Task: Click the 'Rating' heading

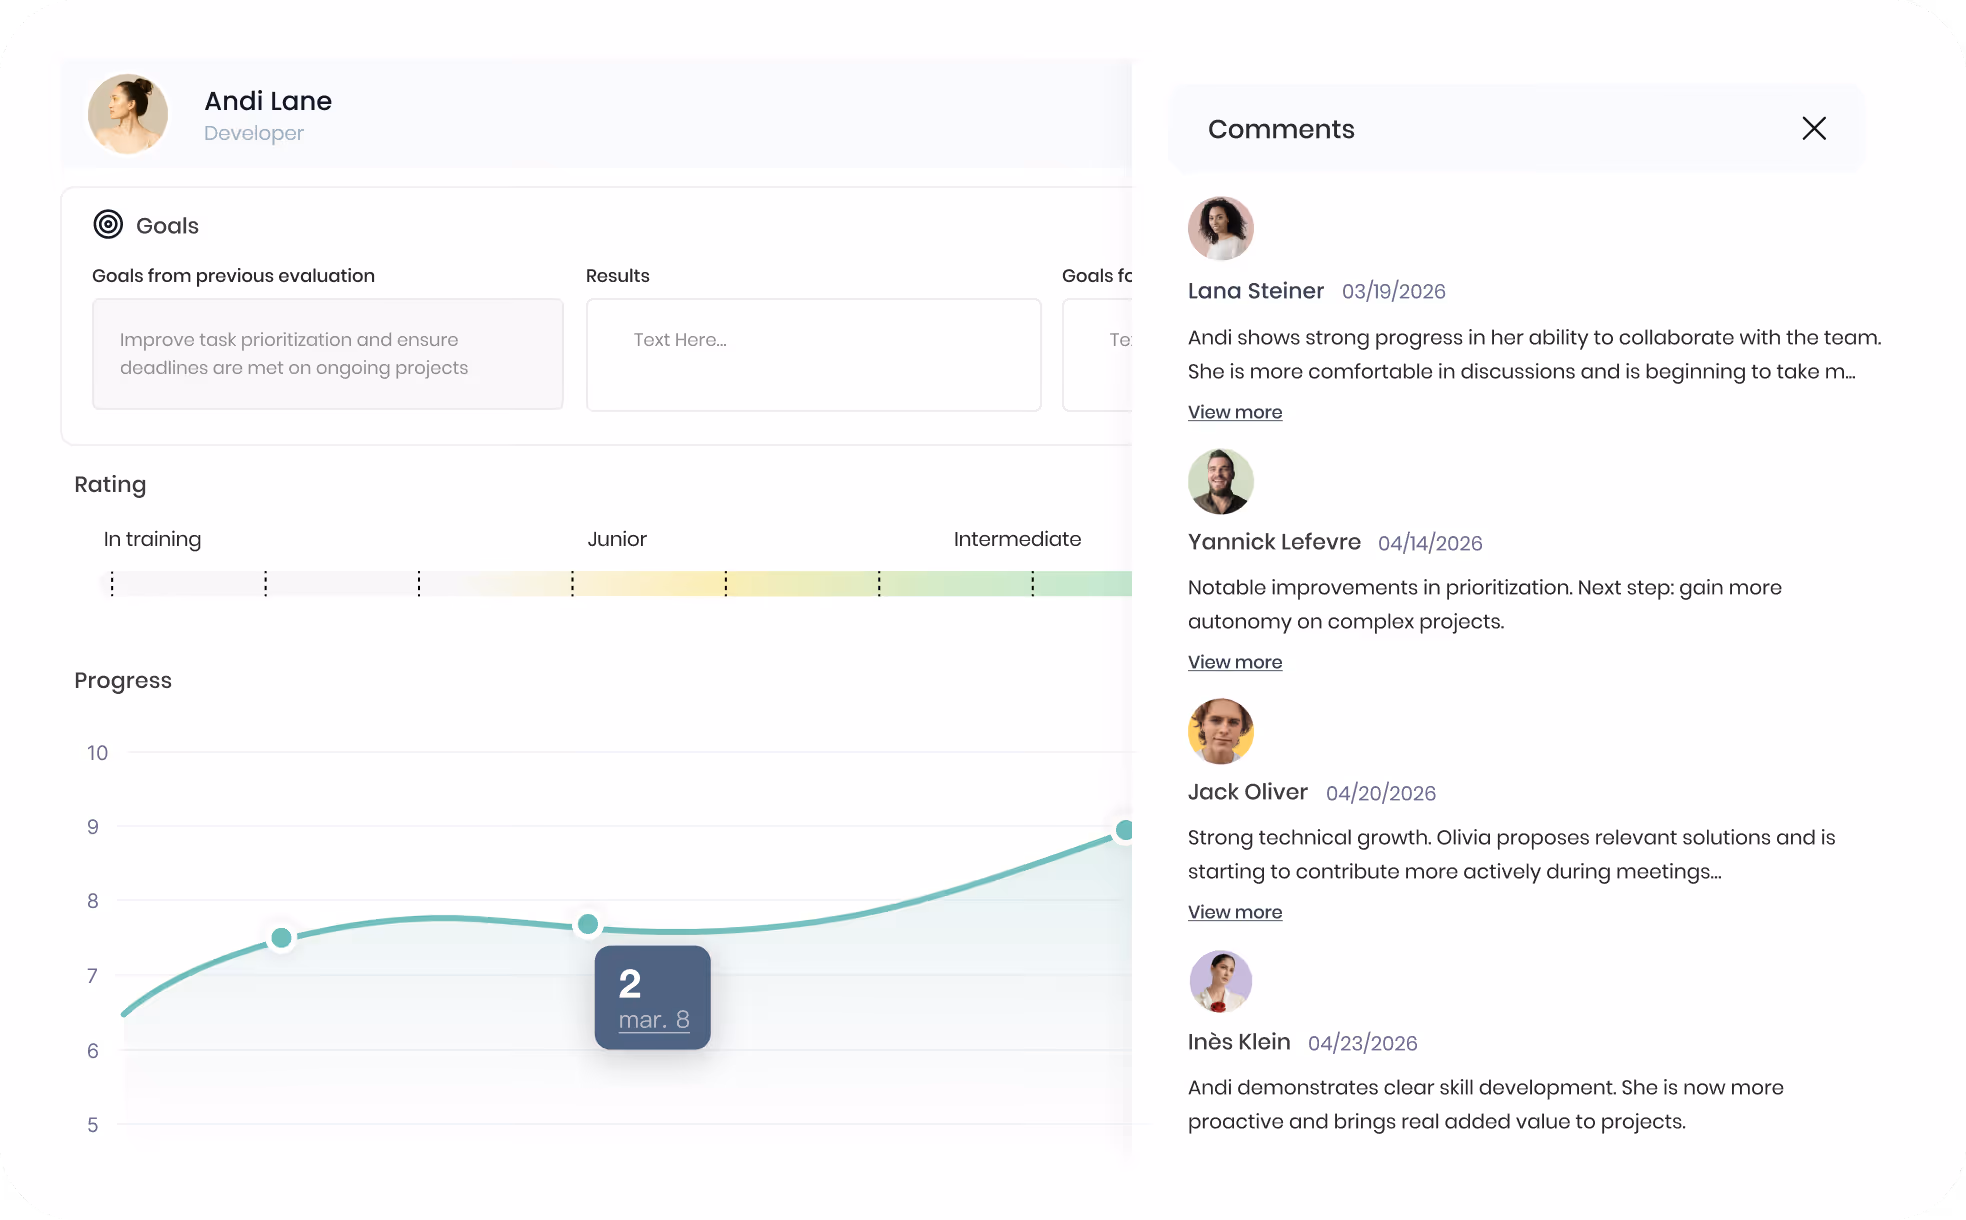Action: tap(110, 484)
